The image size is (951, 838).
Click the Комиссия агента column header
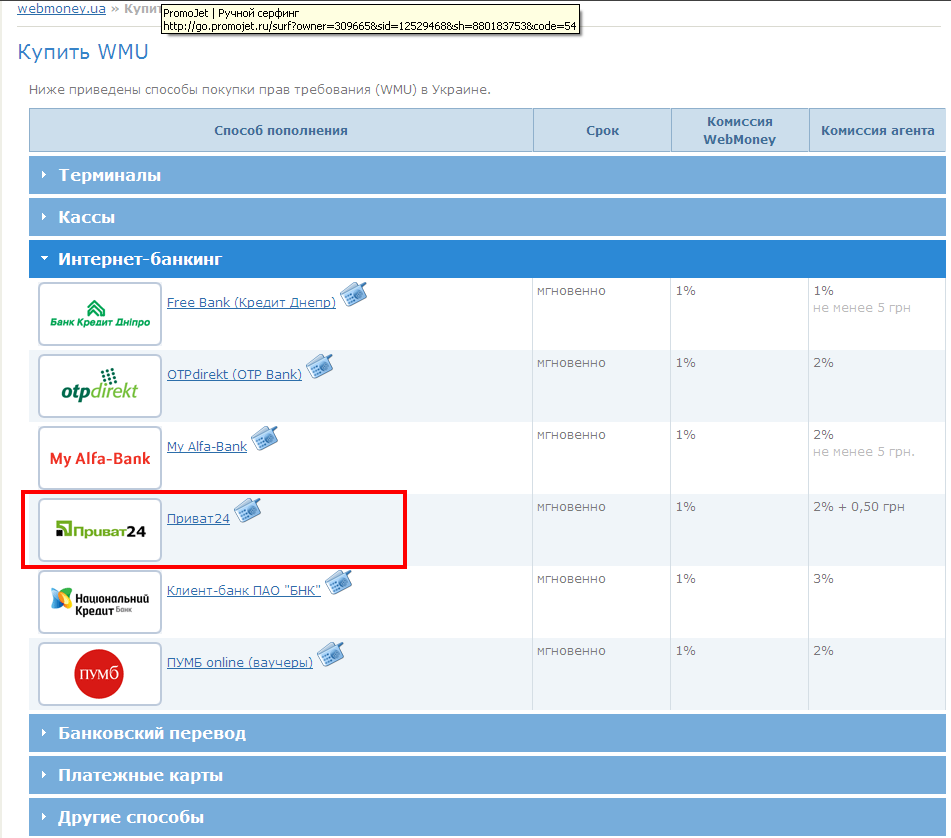click(x=878, y=130)
